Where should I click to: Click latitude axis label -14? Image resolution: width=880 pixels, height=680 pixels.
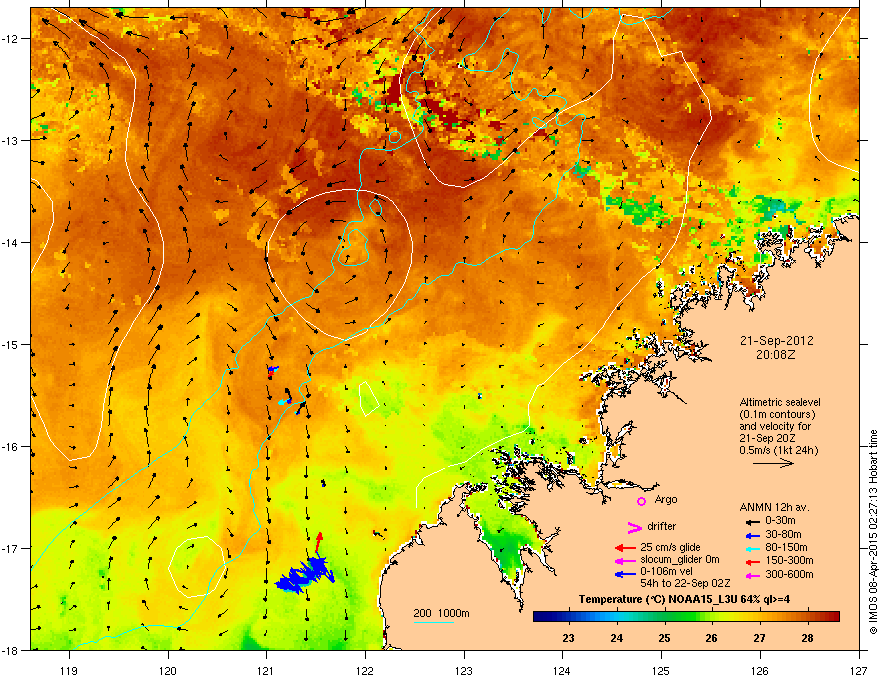point(11,243)
